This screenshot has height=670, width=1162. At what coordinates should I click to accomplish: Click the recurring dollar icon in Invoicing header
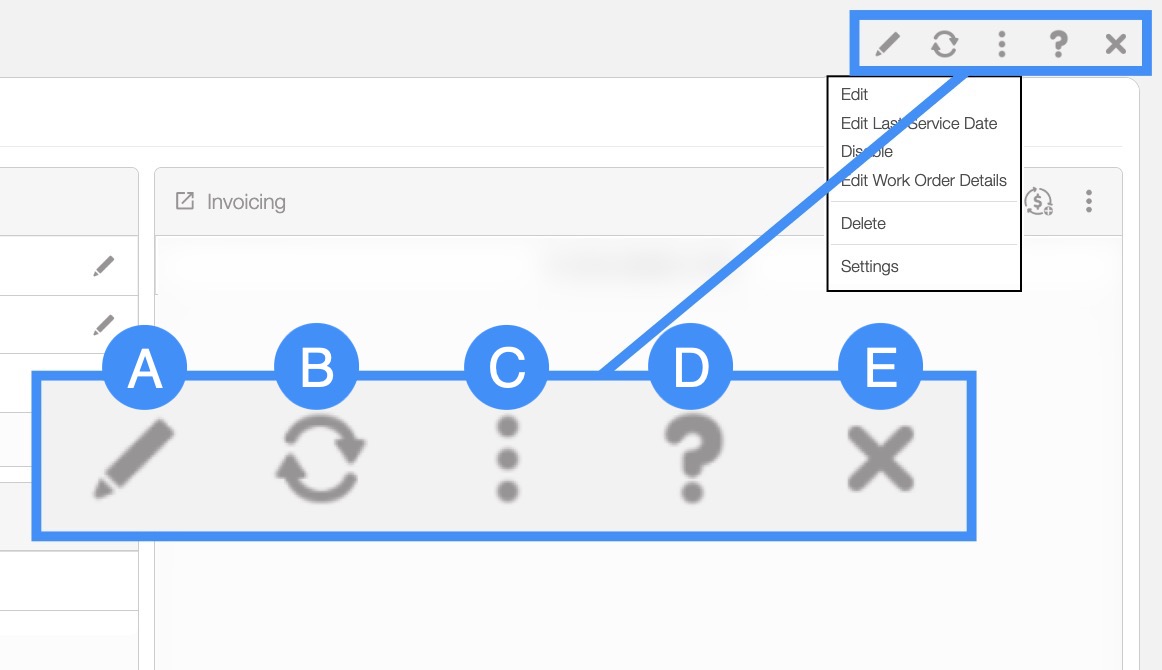1040,201
